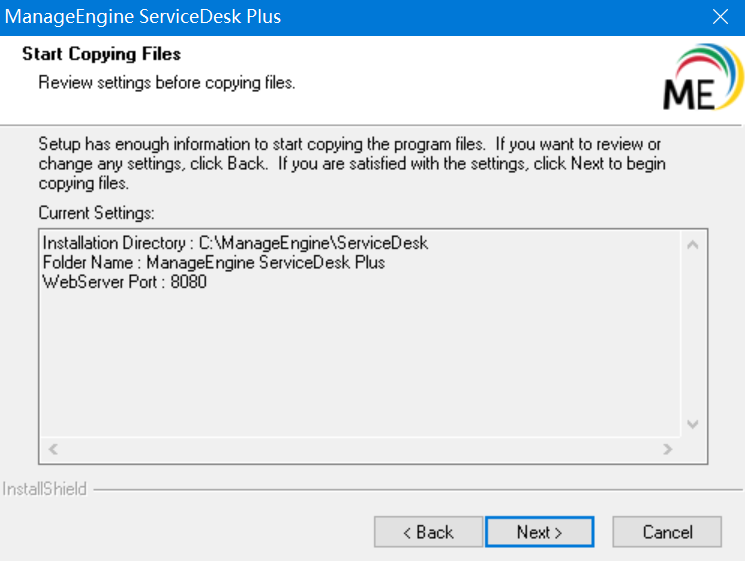
Task: Click the Current Settings label
Action: tap(97, 213)
